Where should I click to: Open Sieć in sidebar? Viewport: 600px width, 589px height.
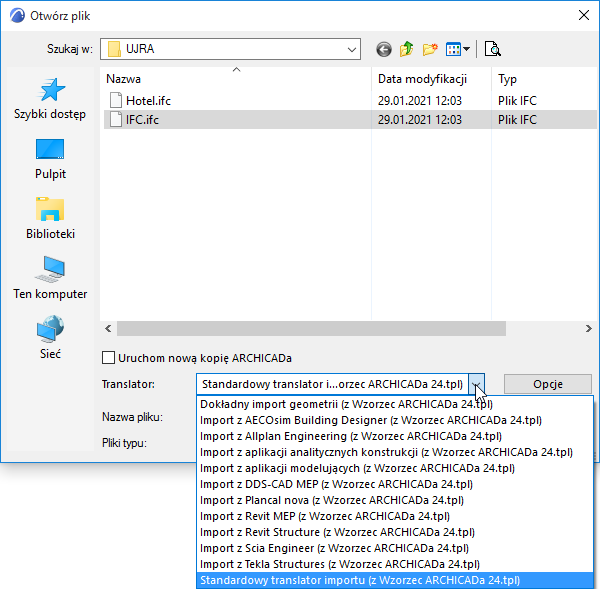click(50, 338)
